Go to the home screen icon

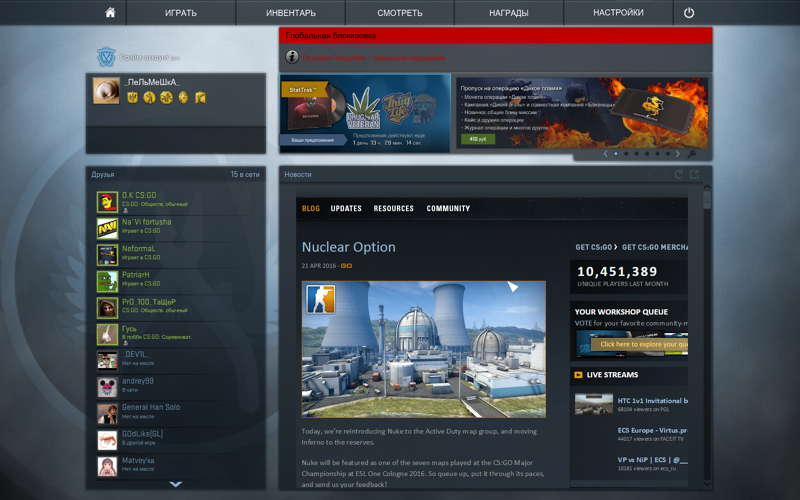point(110,13)
